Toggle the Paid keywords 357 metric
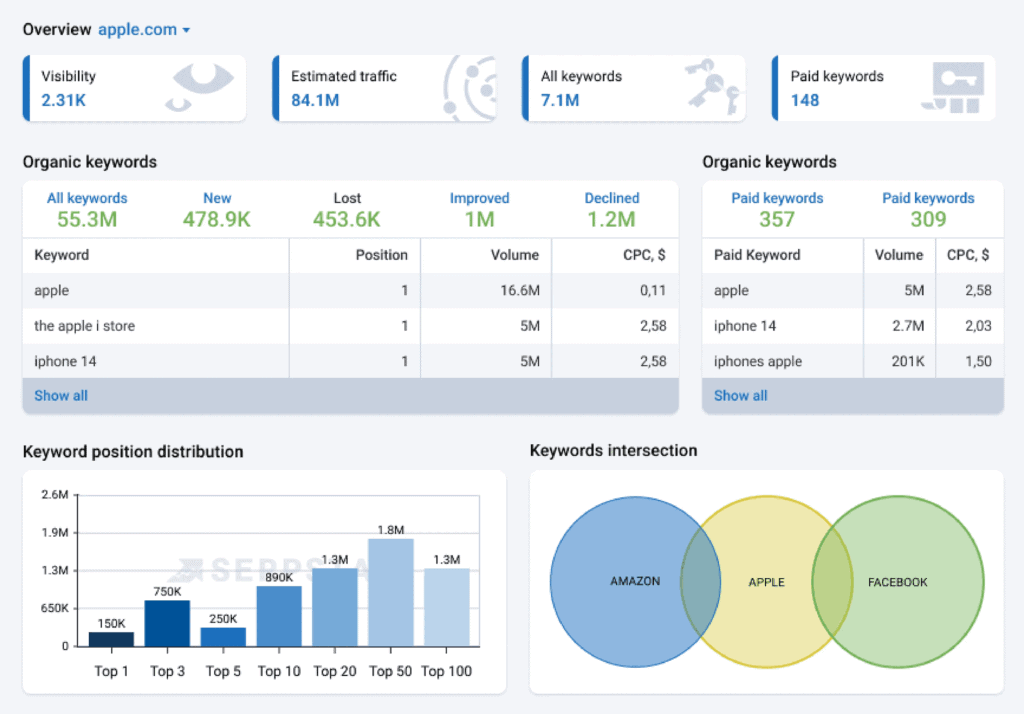The image size is (1024, 714). (777, 209)
